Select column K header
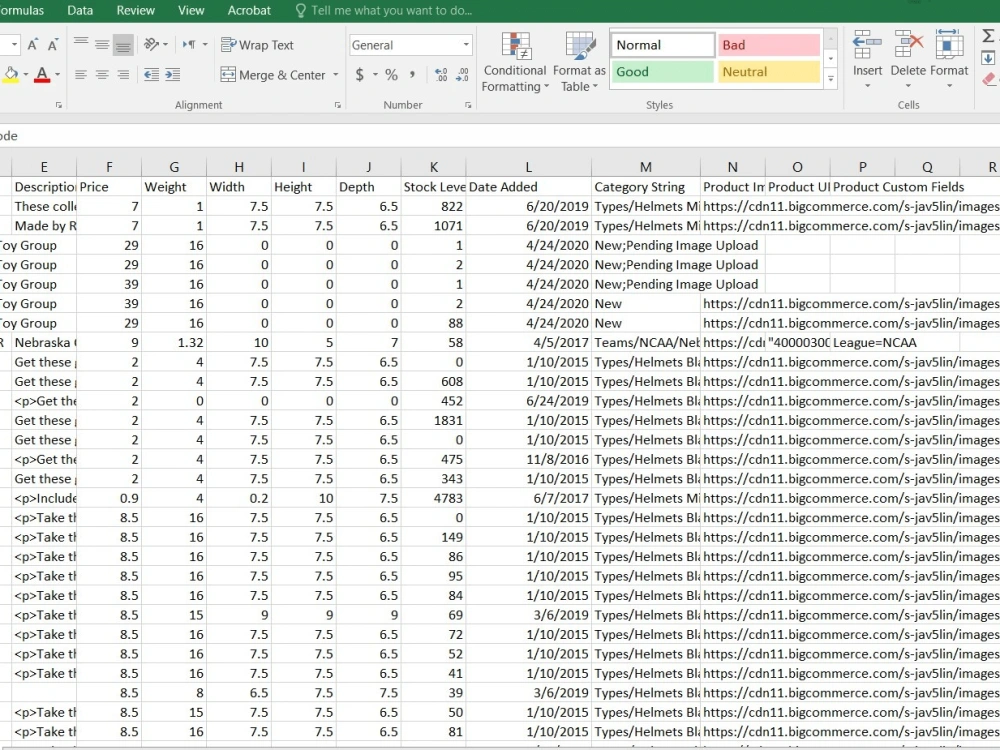This screenshot has height=750, width=1000. tap(433, 167)
